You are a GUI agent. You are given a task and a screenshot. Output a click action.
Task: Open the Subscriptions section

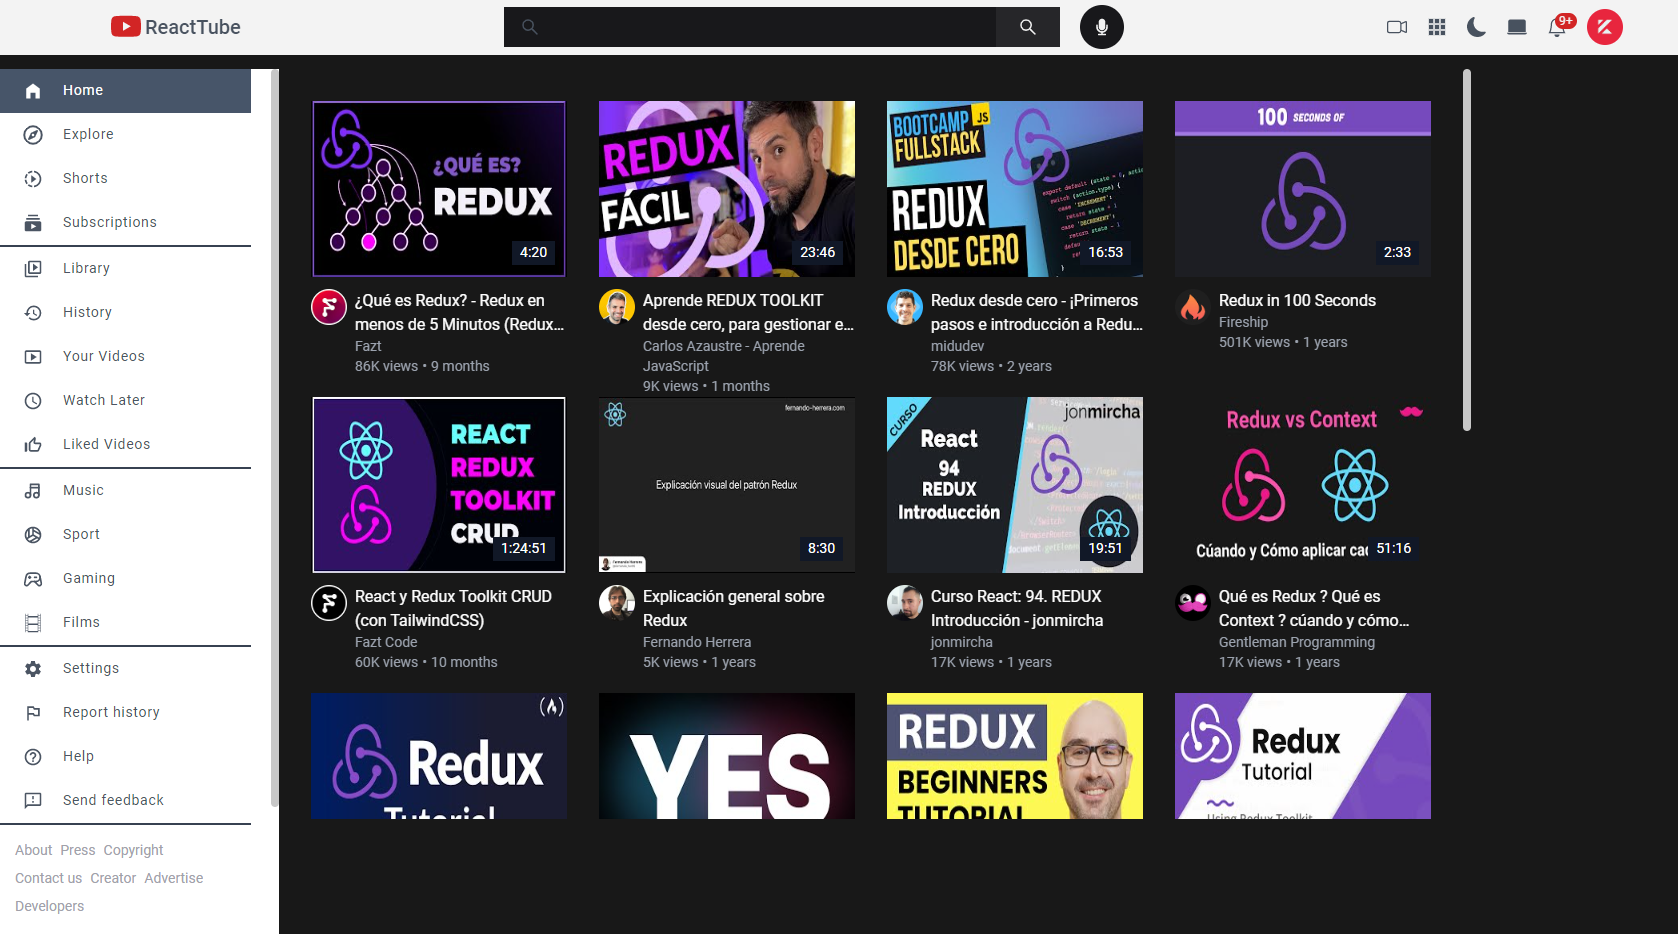109,222
